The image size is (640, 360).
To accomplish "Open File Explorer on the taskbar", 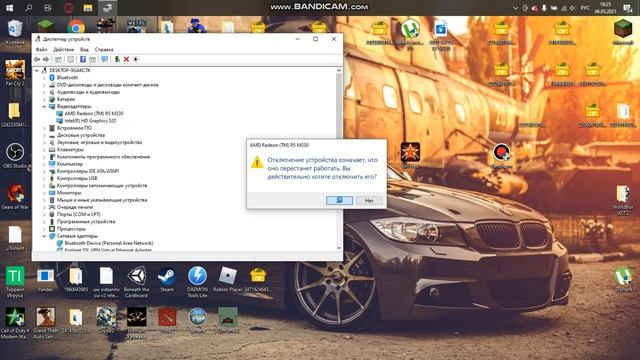I will point(87,8).
